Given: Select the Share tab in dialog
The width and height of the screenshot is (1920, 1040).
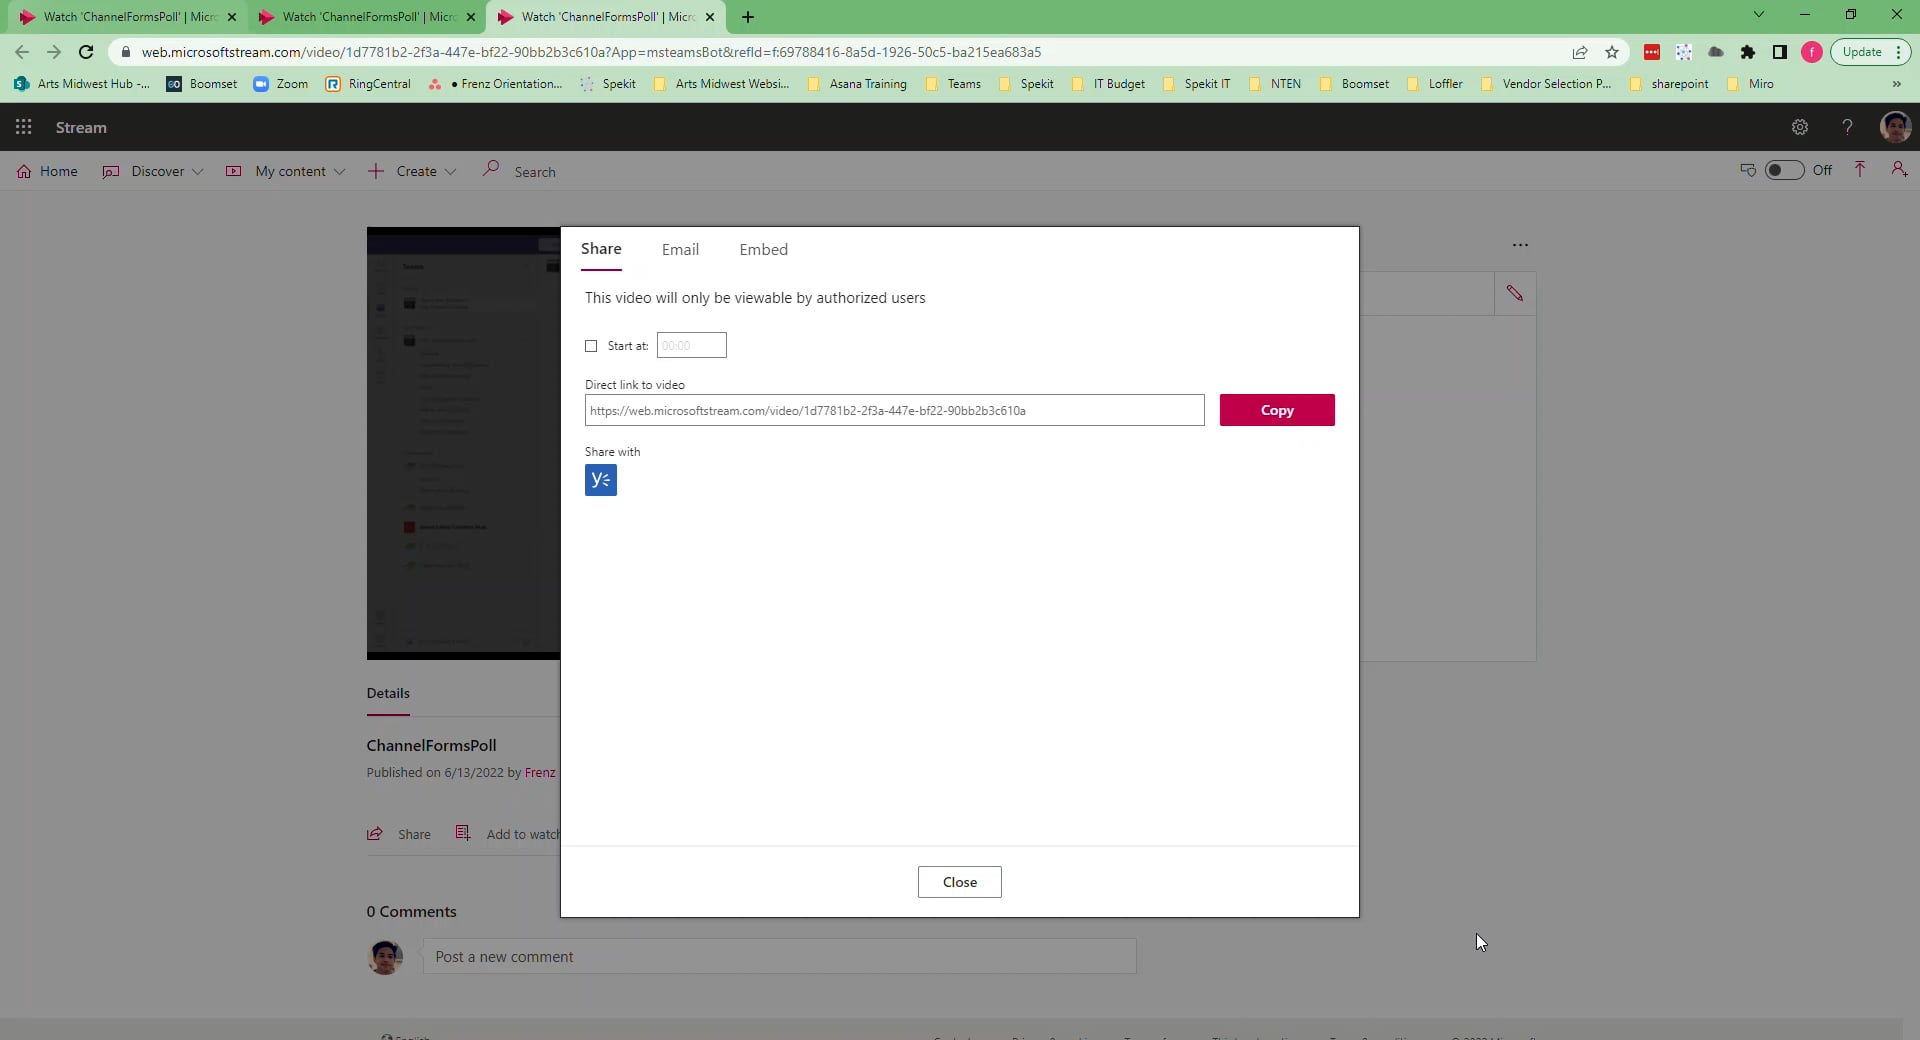Looking at the screenshot, I should (x=601, y=249).
